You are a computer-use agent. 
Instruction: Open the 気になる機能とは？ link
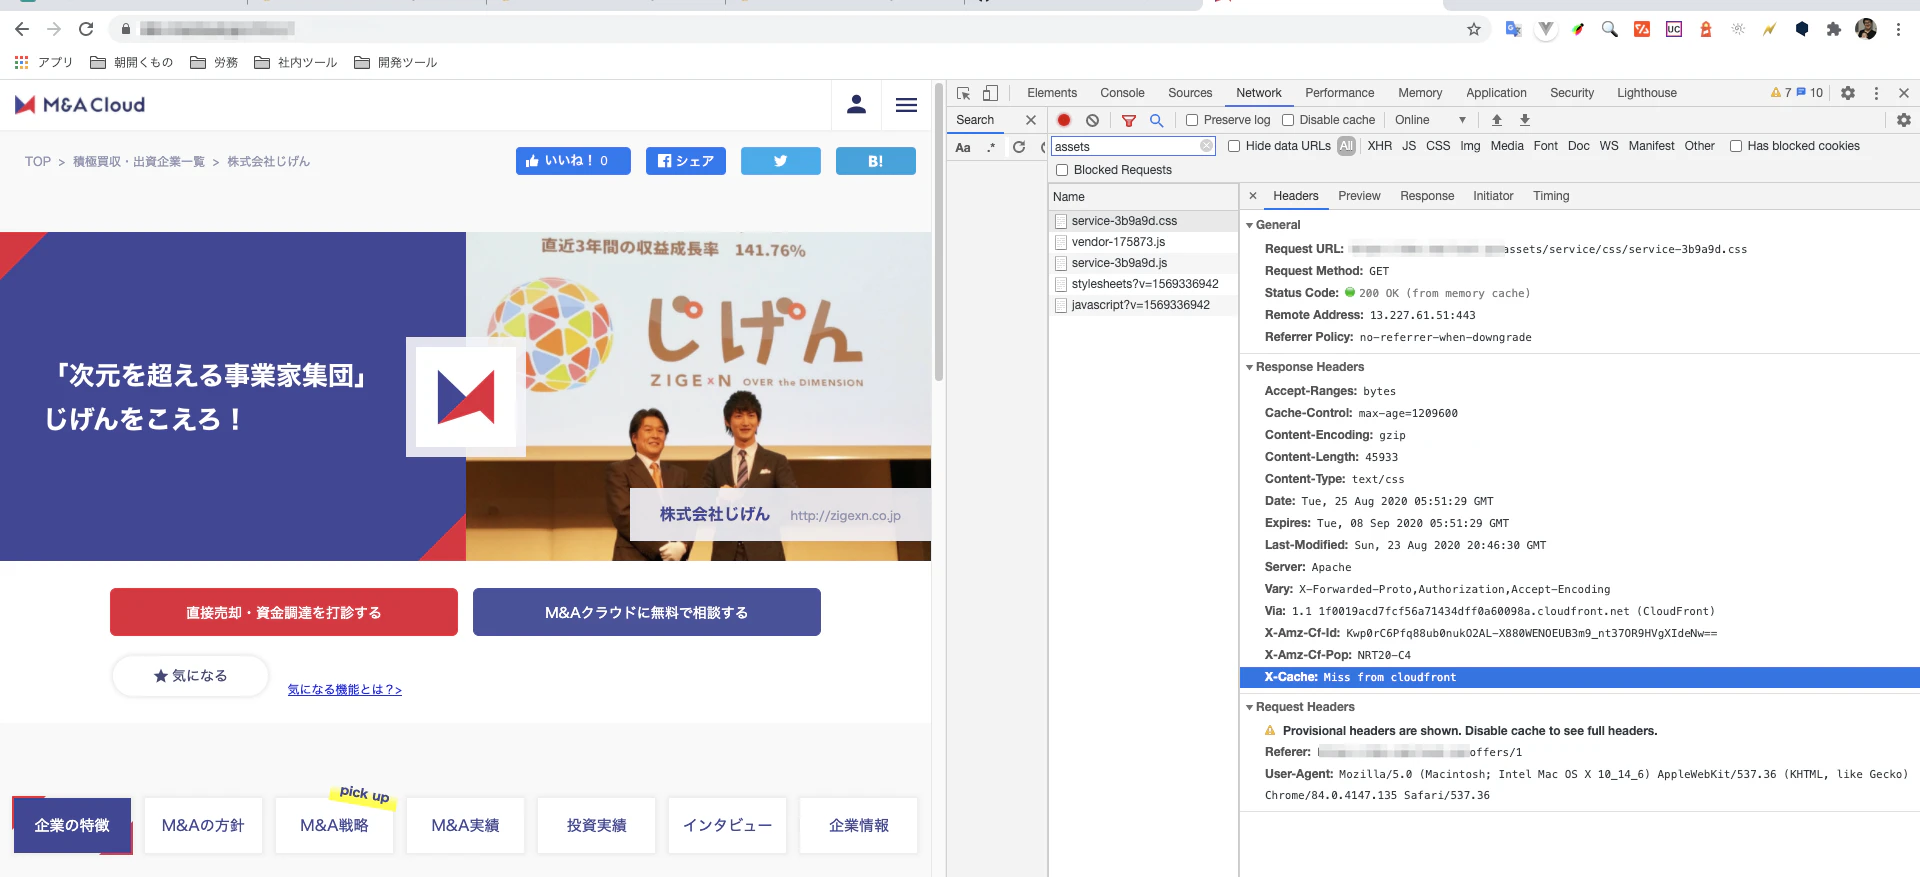tap(345, 690)
